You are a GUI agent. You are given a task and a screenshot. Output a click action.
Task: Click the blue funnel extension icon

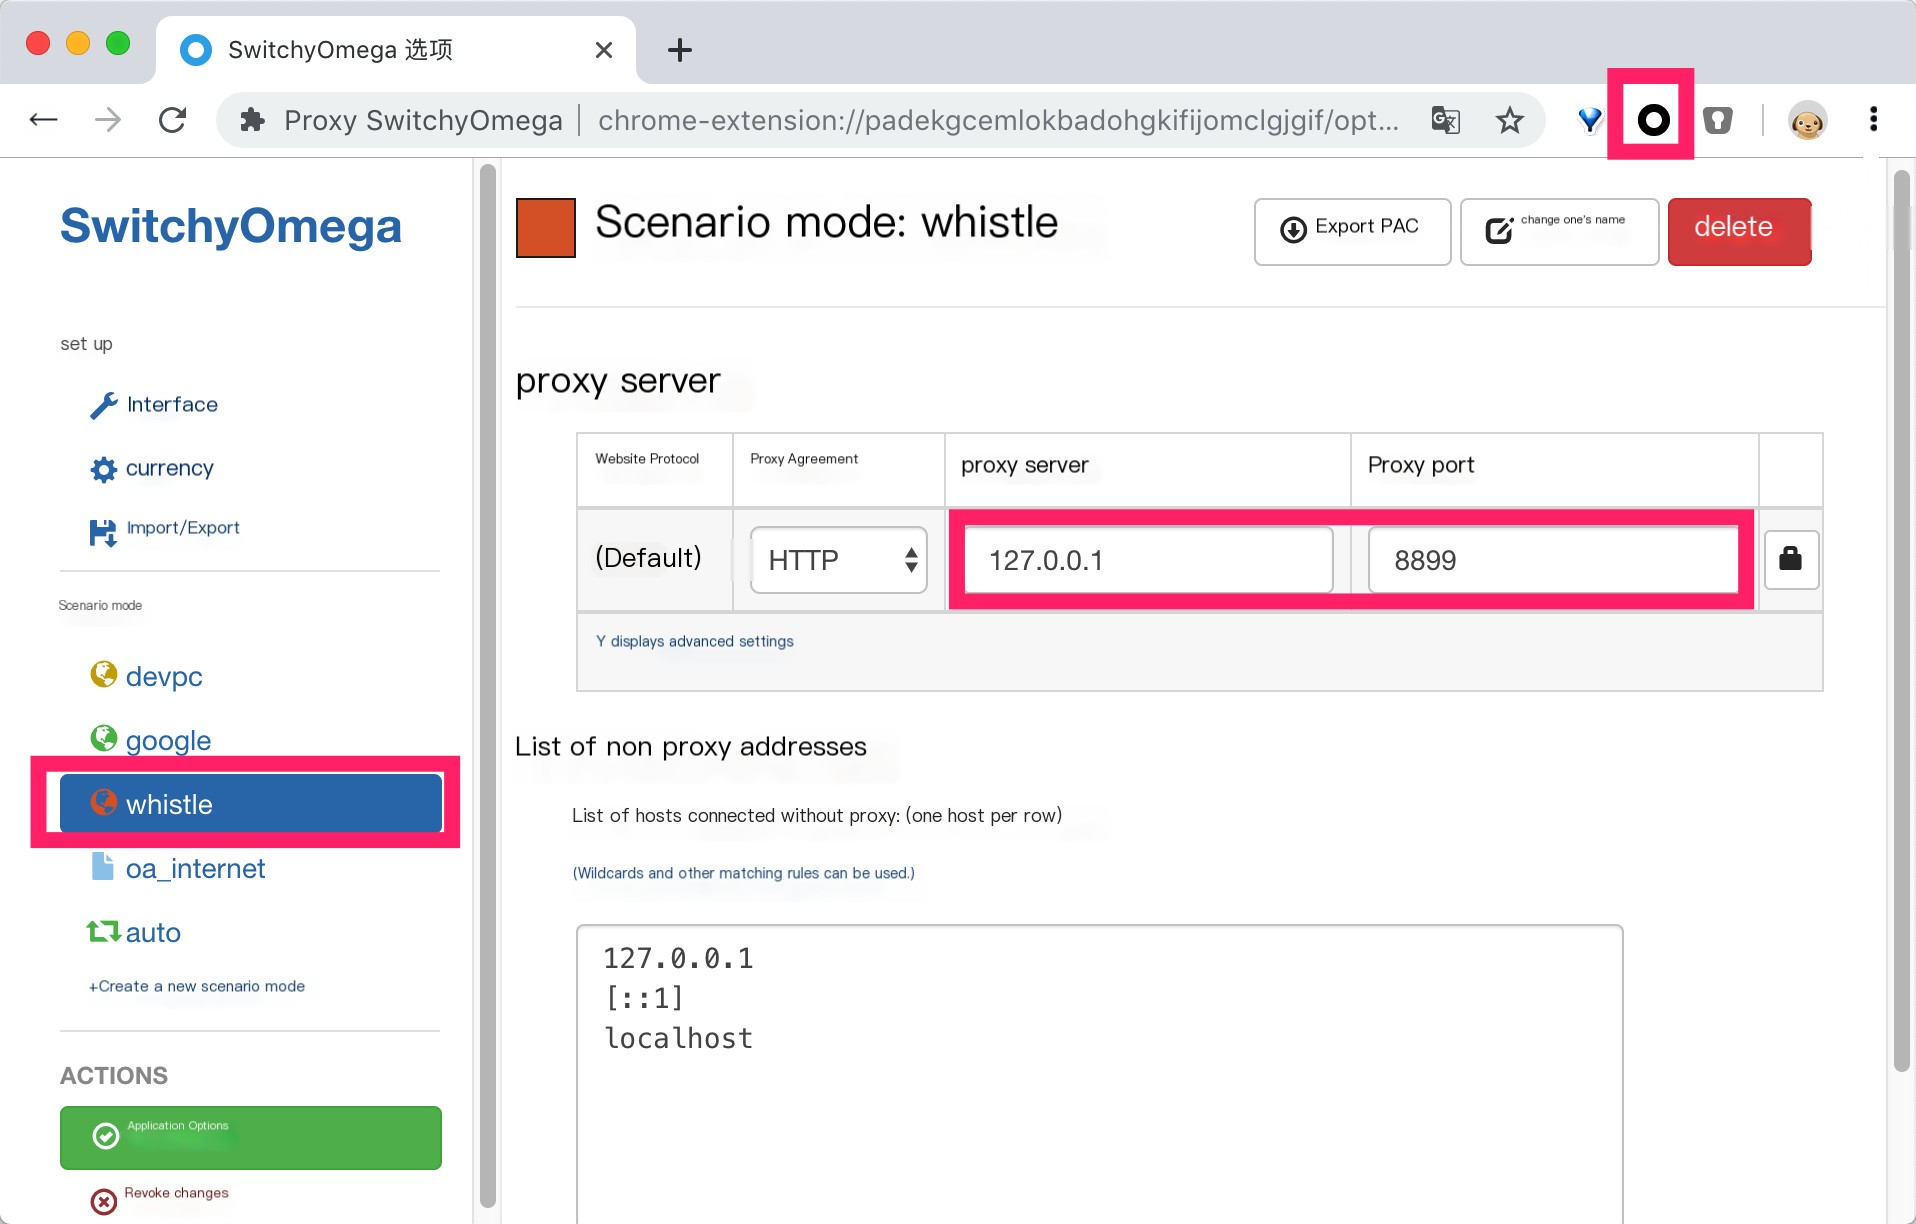[x=1589, y=120]
